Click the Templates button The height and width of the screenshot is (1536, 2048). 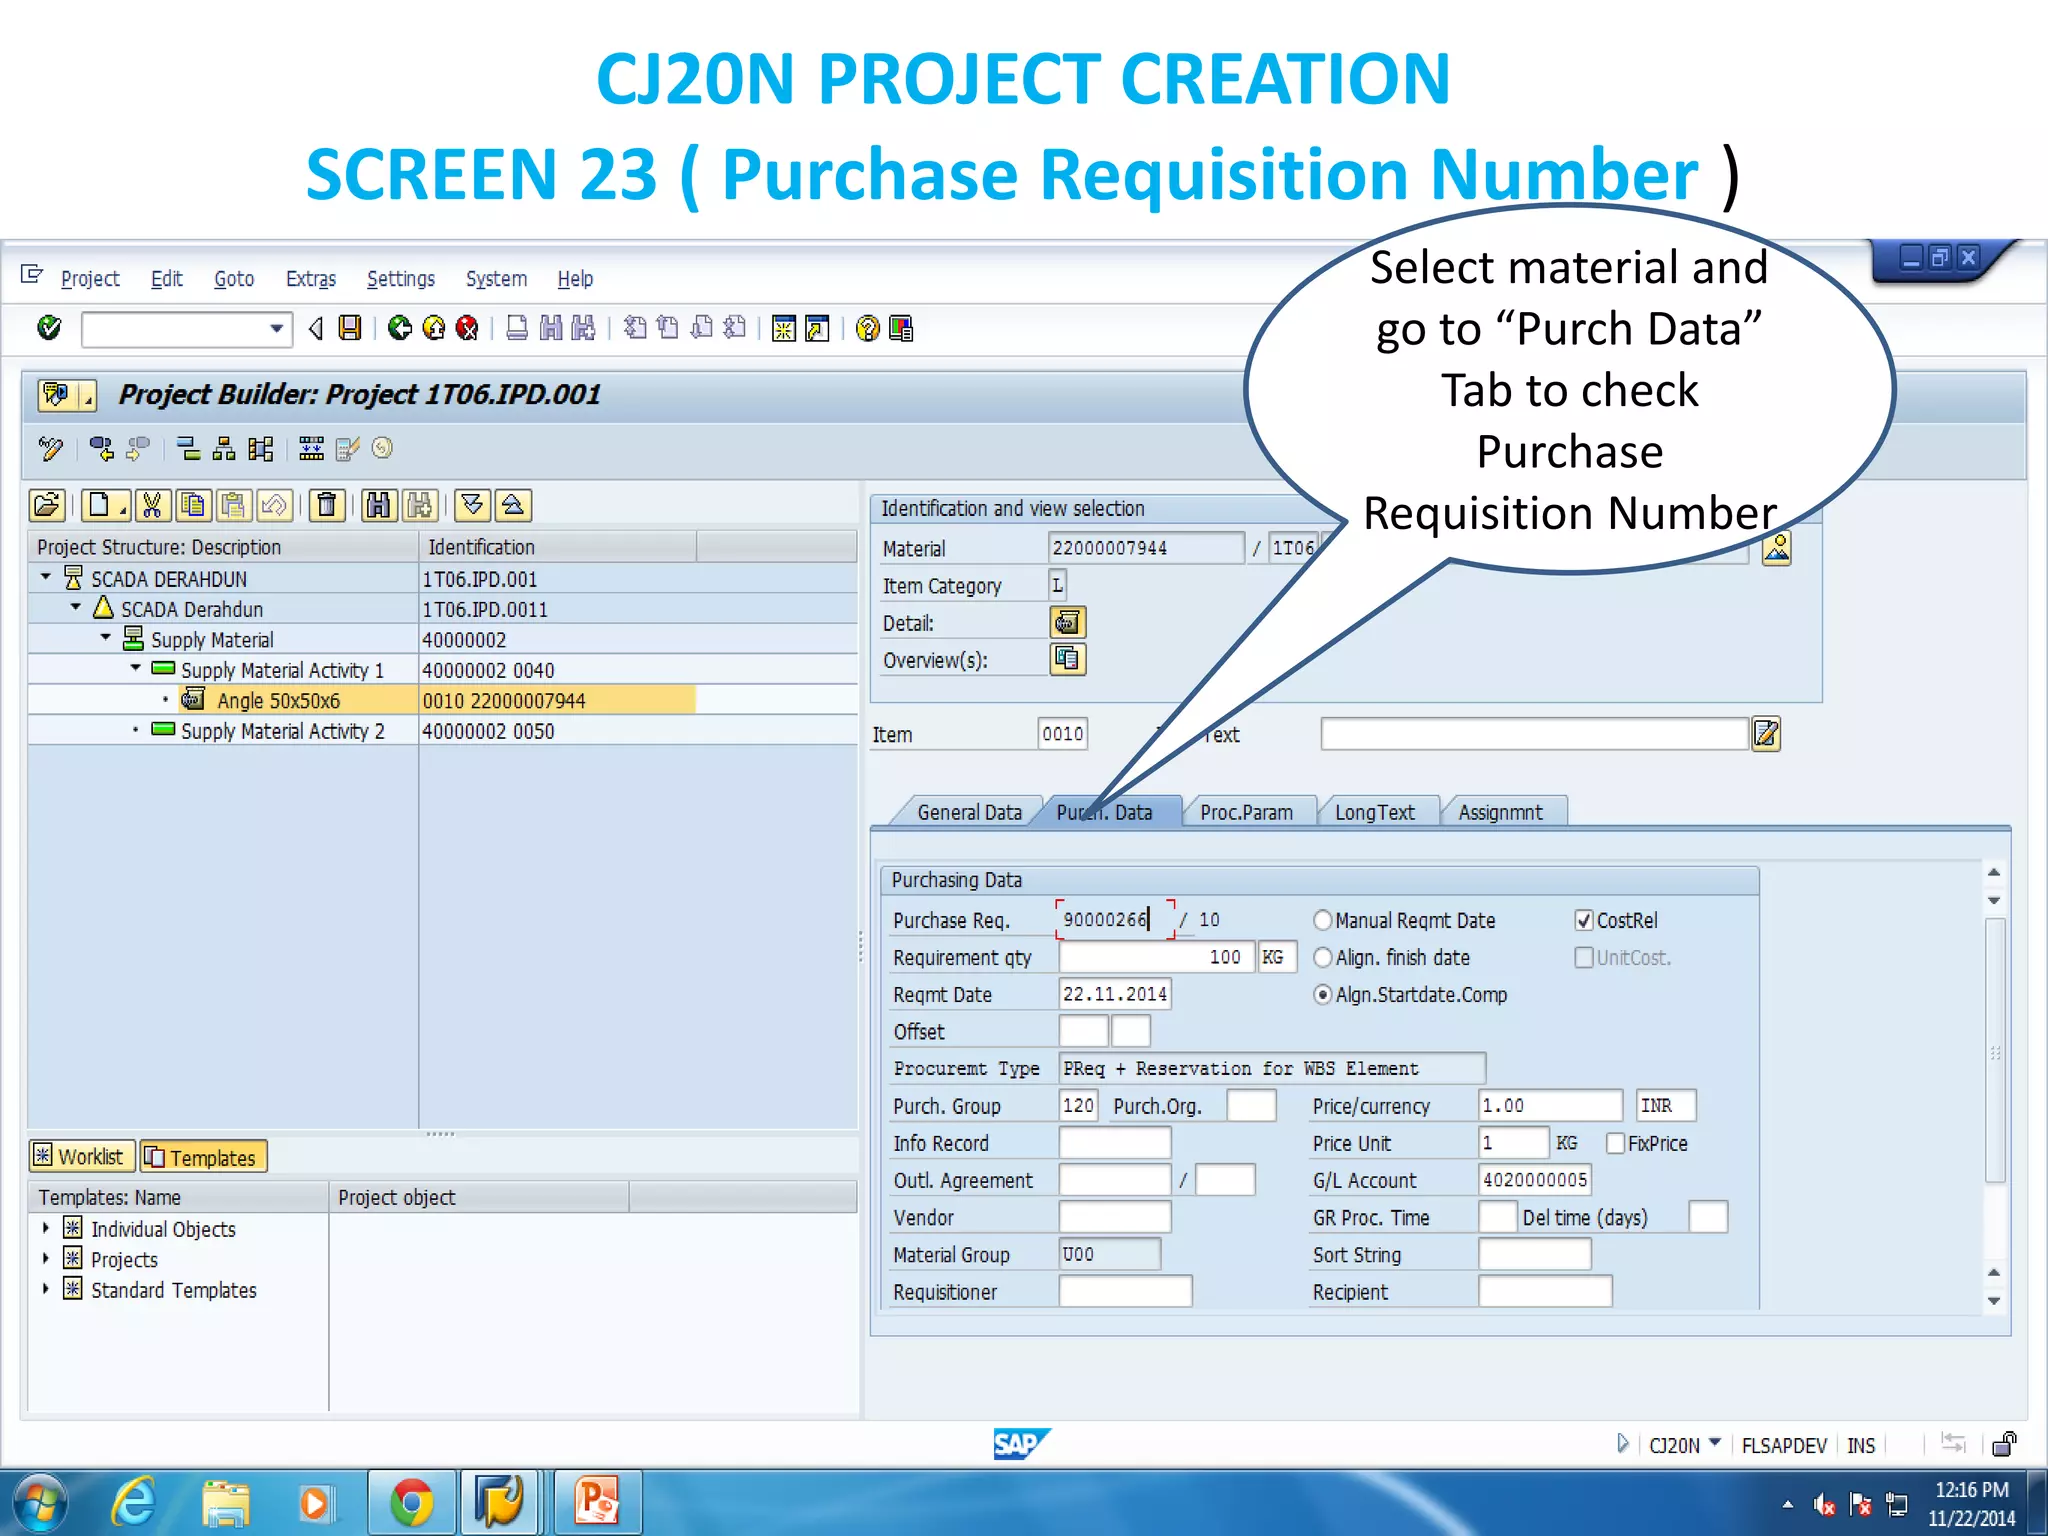pyautogui.click(x=203, y=1157)
